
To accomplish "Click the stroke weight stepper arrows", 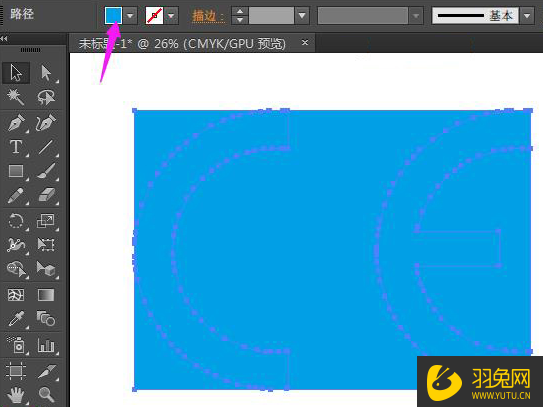I will 240,16.
